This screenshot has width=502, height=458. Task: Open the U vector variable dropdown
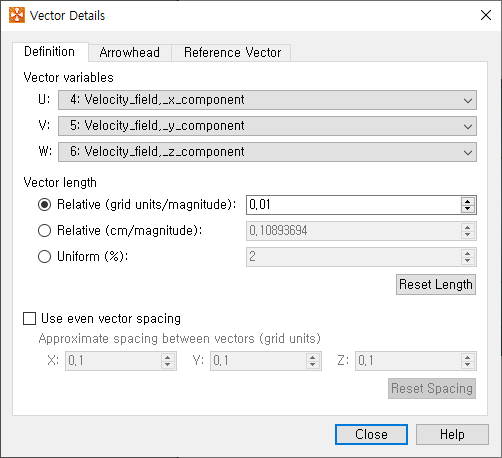(x=267, y=100)
